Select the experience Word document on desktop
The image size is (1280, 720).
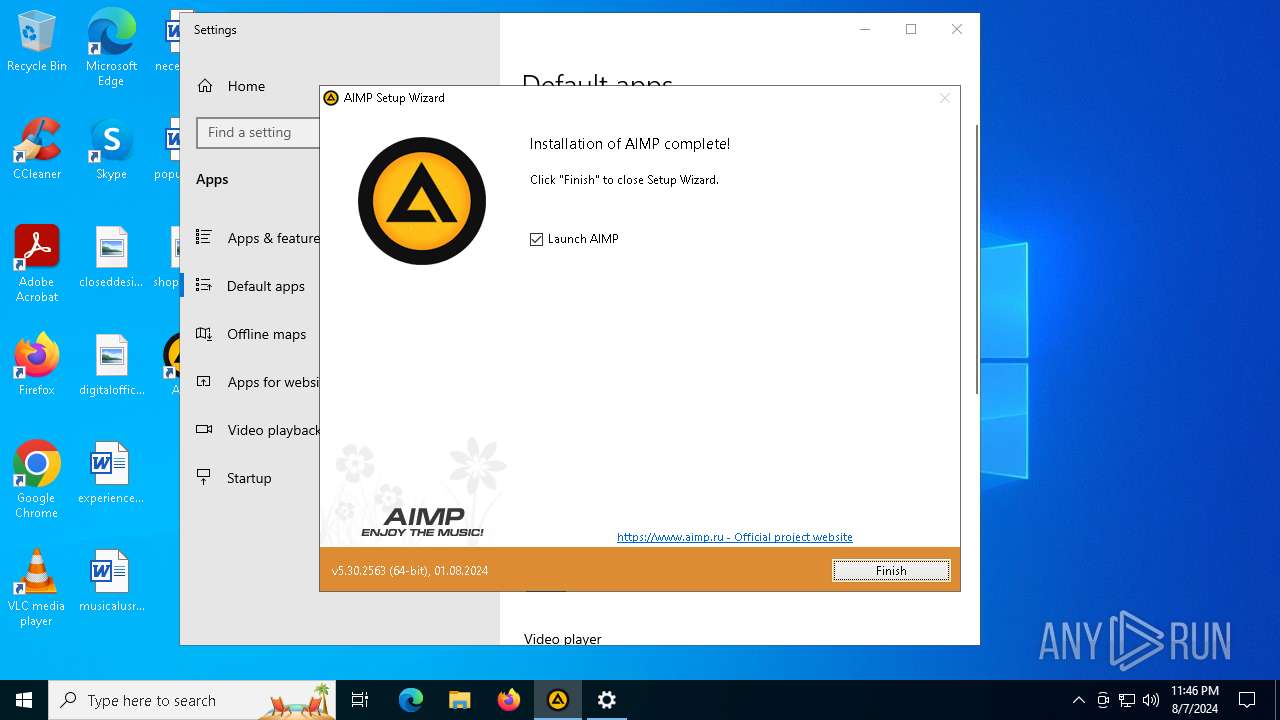point(111,473)
